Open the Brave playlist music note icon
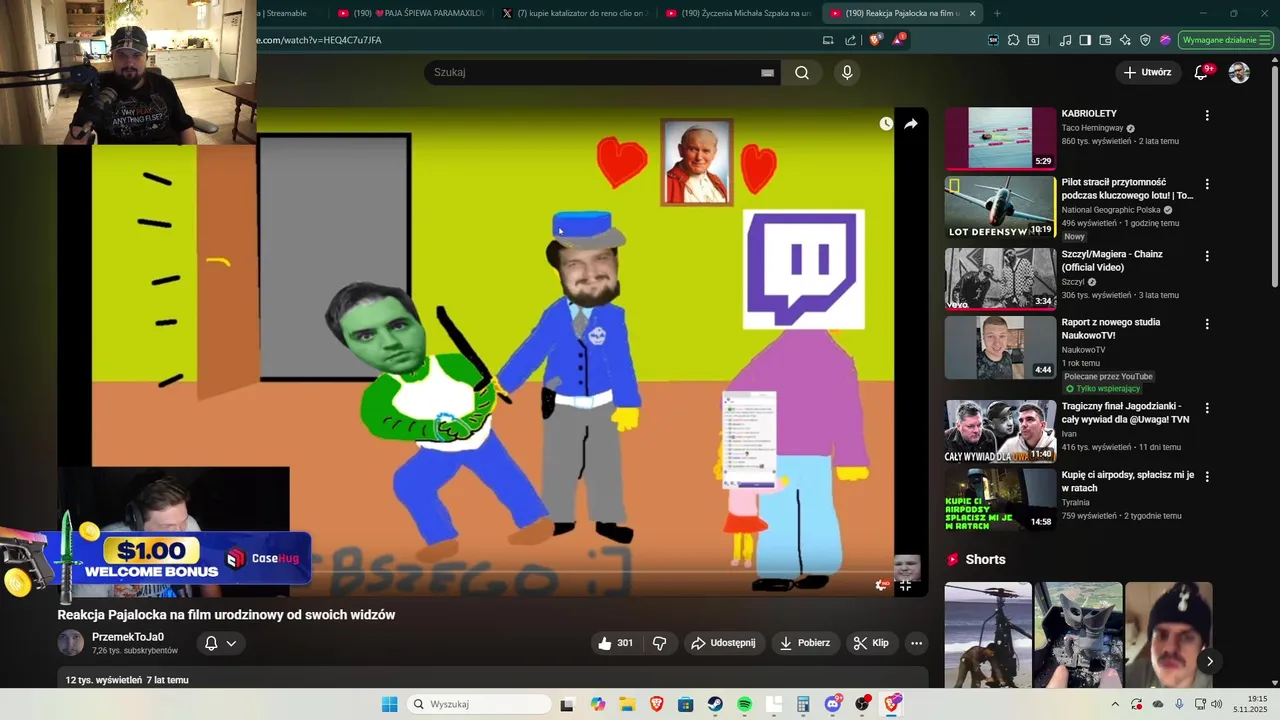 coord(1065,40)
